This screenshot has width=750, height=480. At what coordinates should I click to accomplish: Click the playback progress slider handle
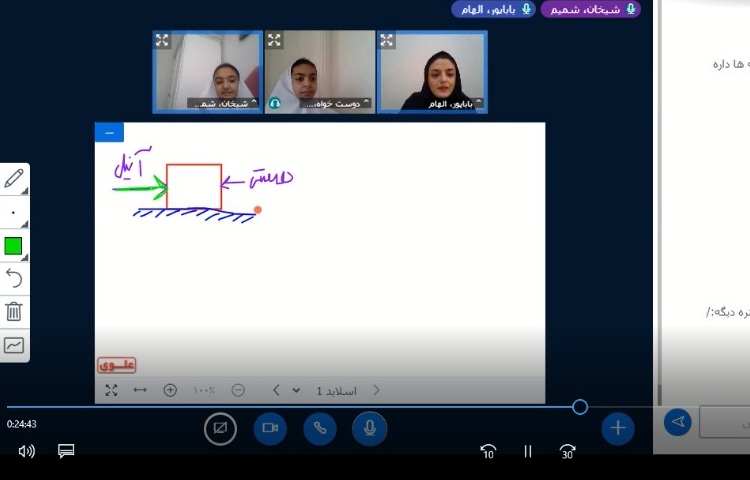(580, 407)
